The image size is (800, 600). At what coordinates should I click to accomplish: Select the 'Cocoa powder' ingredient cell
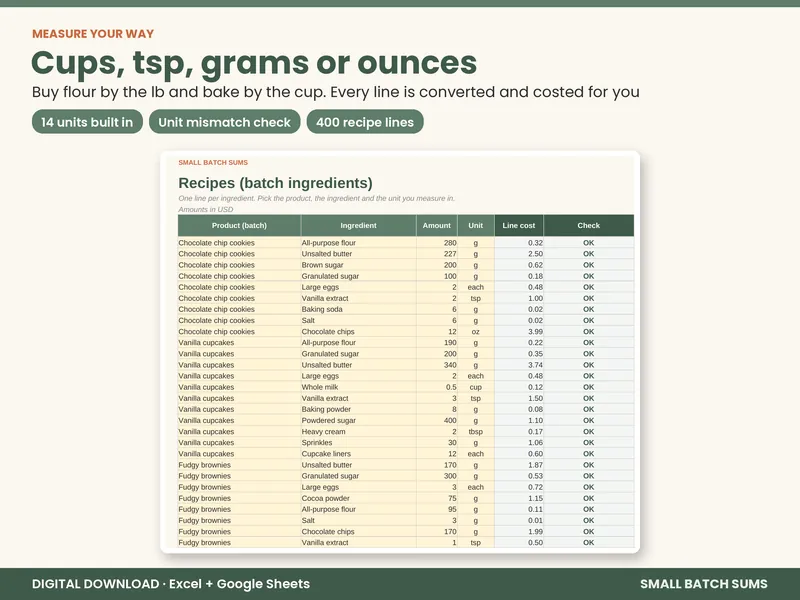pyautogui.click(x=358, y=498)
